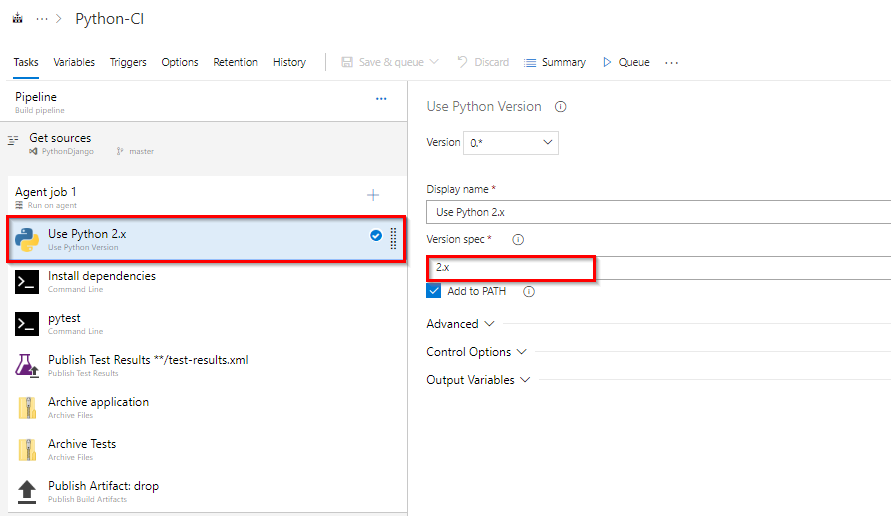
Task: Expand the Advanced section
Action: 461,324
